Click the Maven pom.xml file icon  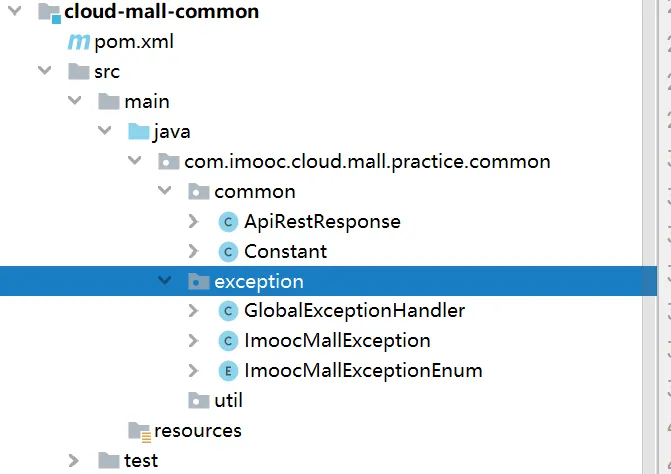[x=78, y=42]
